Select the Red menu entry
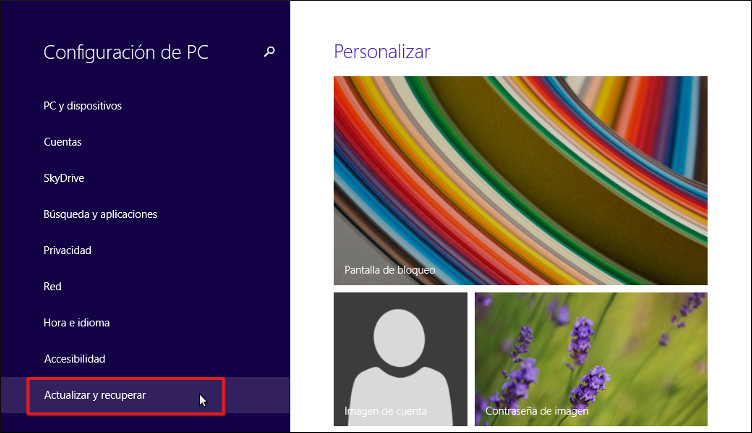This screenshot has width=752, height=433. [52, 286]
